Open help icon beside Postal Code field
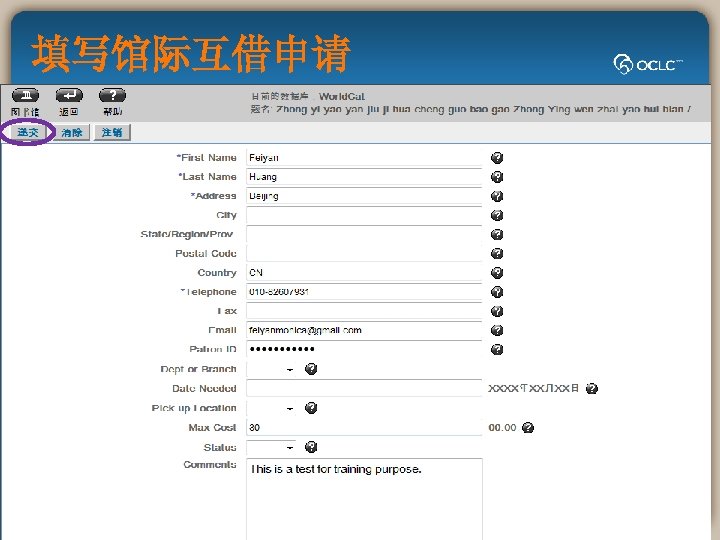 497,253
